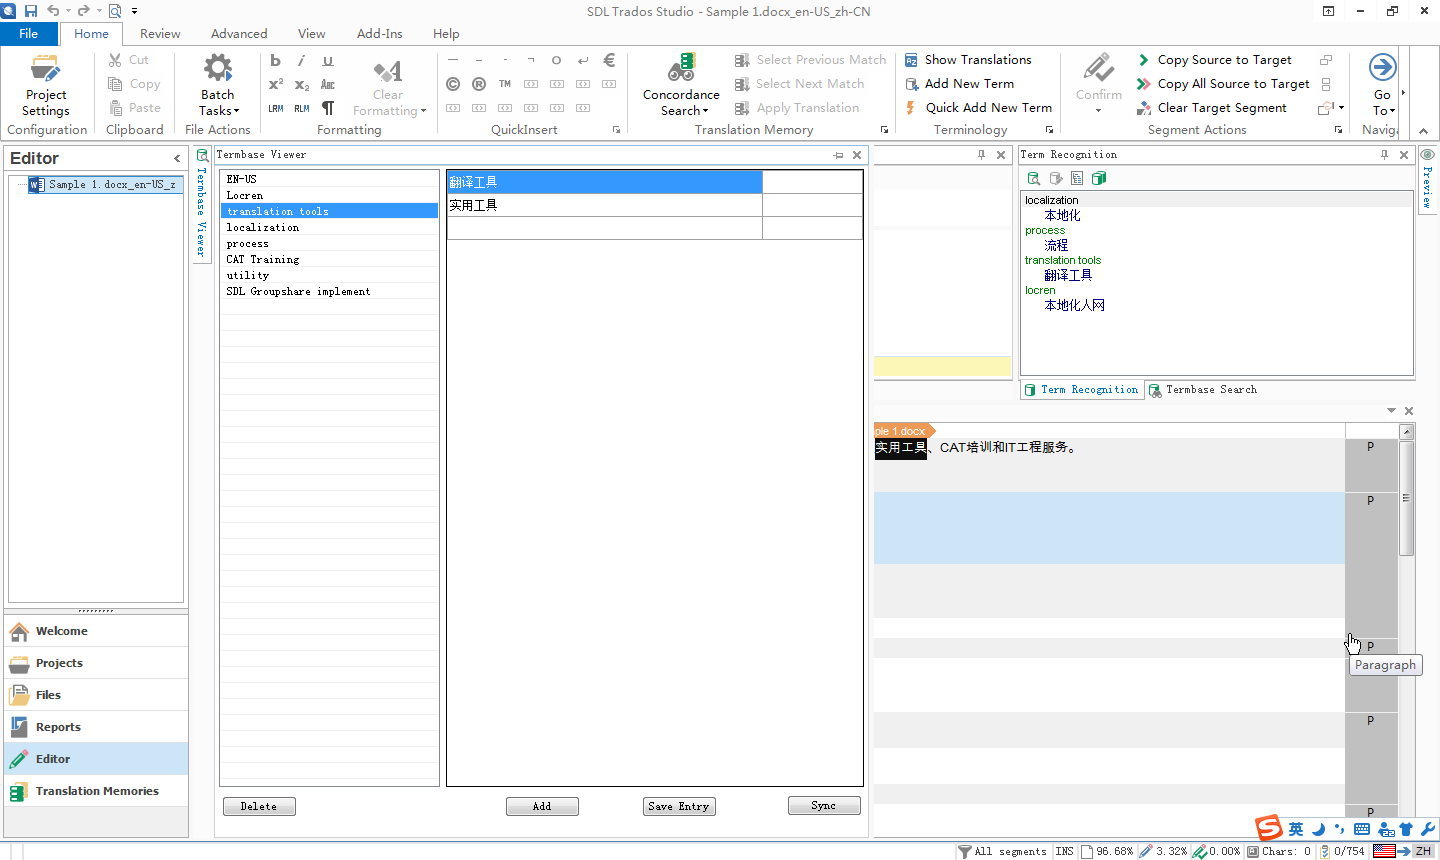Toggle bold formatting button
This screenshot has width=1440, height=860.
[x=276, y=60]
